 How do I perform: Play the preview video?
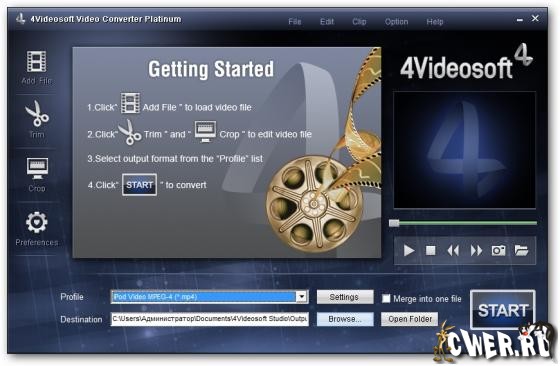409,251
